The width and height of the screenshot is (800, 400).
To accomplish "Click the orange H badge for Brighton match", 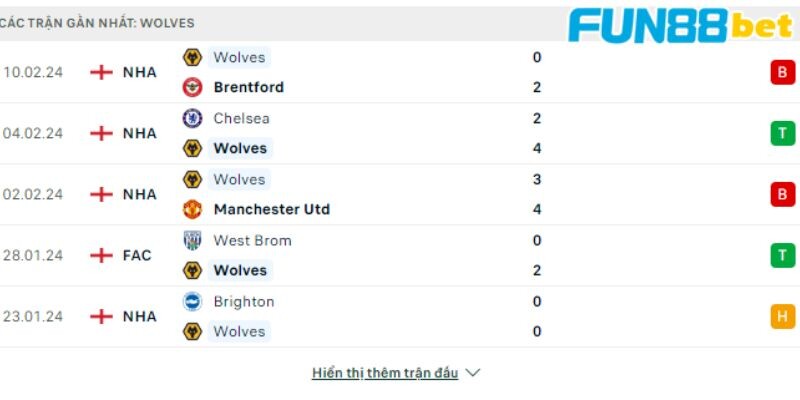I will (x=783, y=316).
